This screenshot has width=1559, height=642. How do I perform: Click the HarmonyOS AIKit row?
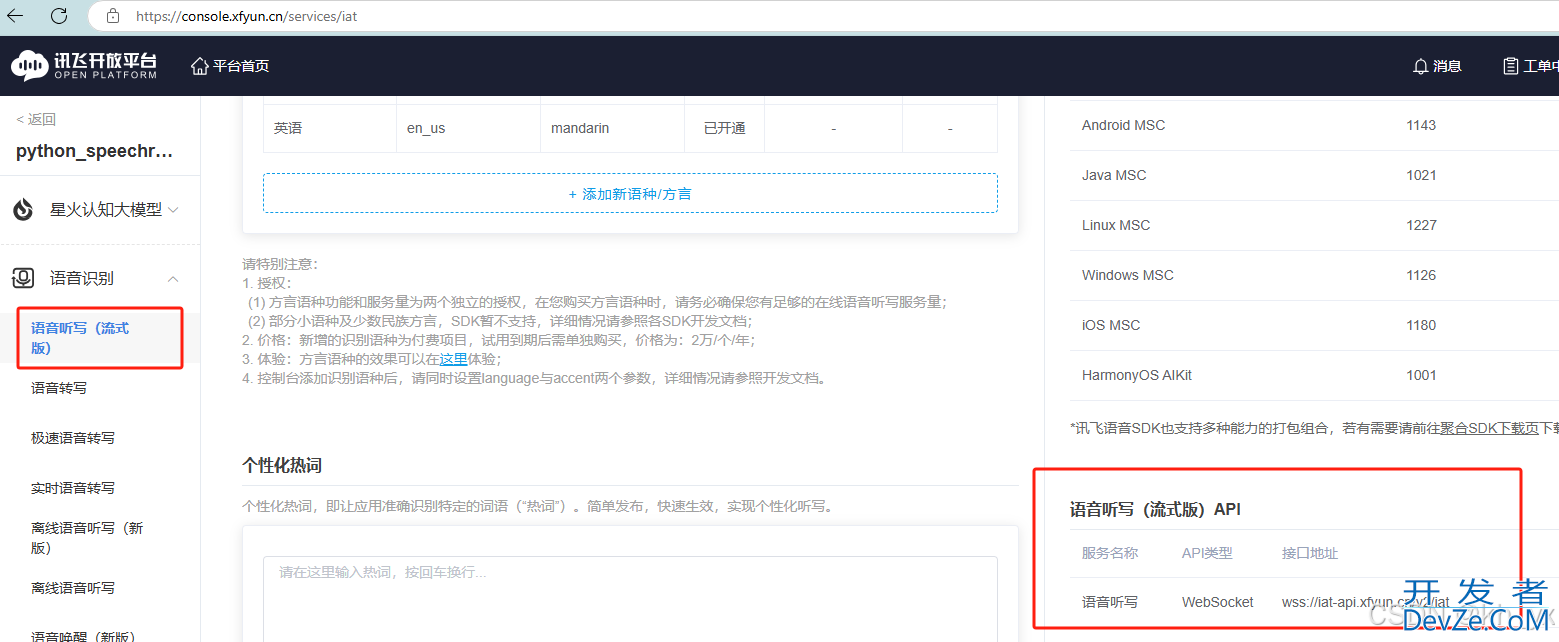tap(1314, 375)
